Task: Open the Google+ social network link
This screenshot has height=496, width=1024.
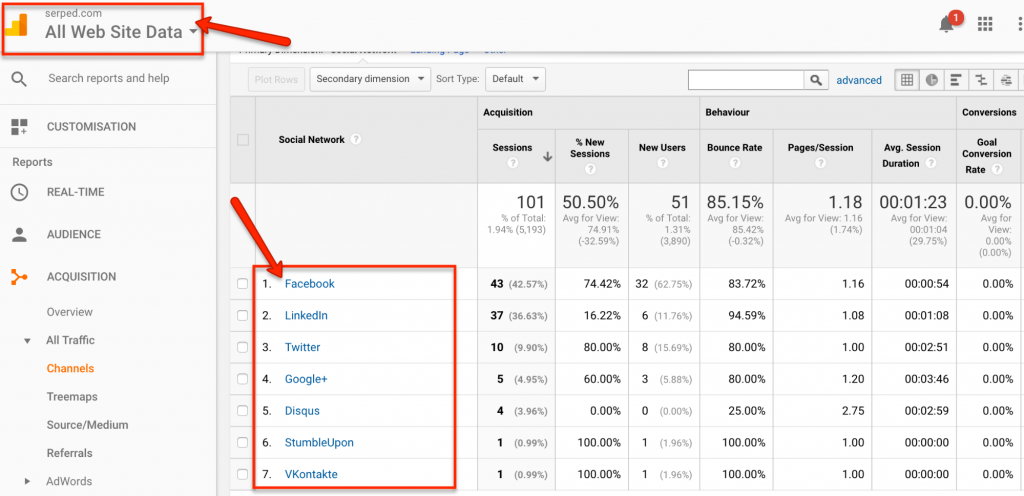Action: point(306,379)
